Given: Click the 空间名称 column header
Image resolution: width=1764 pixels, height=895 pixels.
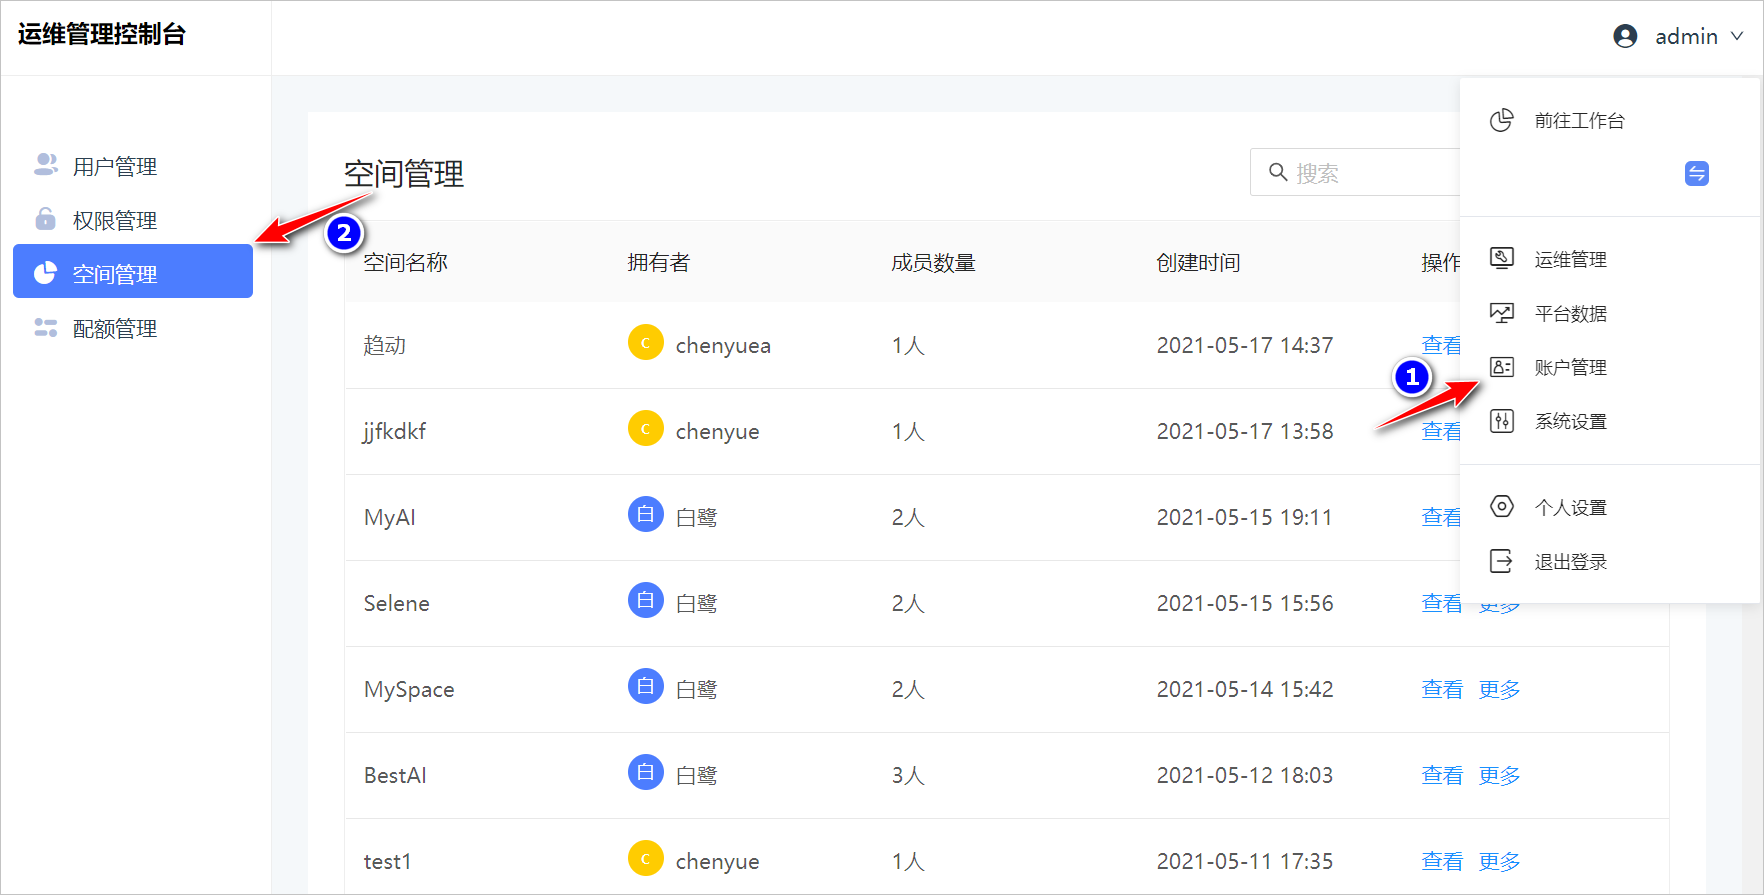Looking at the screenshot, I should click(405, 262).
